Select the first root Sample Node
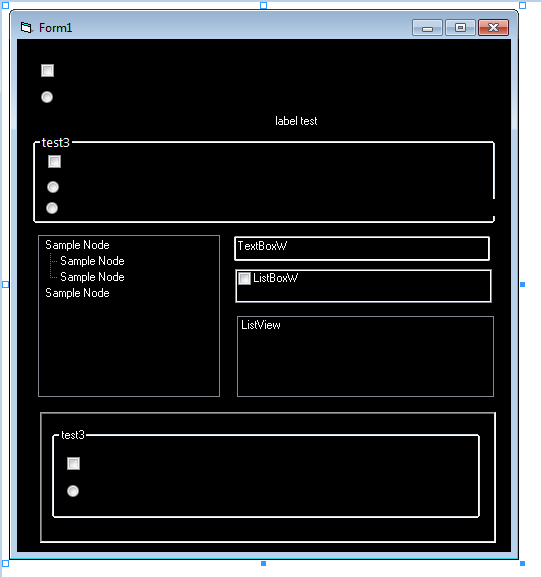541x577 pixels. (x=77, y=245)
